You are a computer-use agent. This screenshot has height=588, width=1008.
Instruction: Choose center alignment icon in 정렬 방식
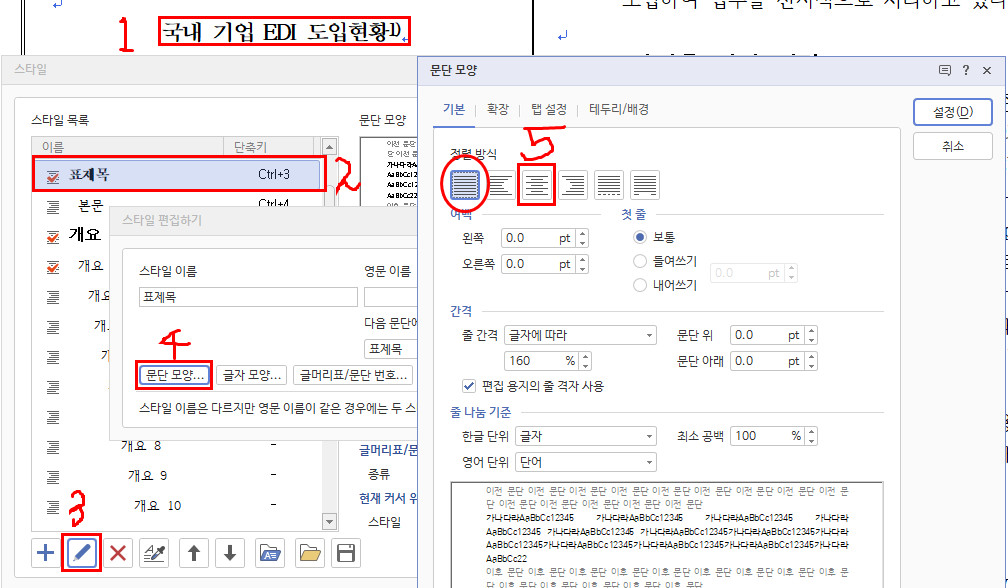(537, 185)
